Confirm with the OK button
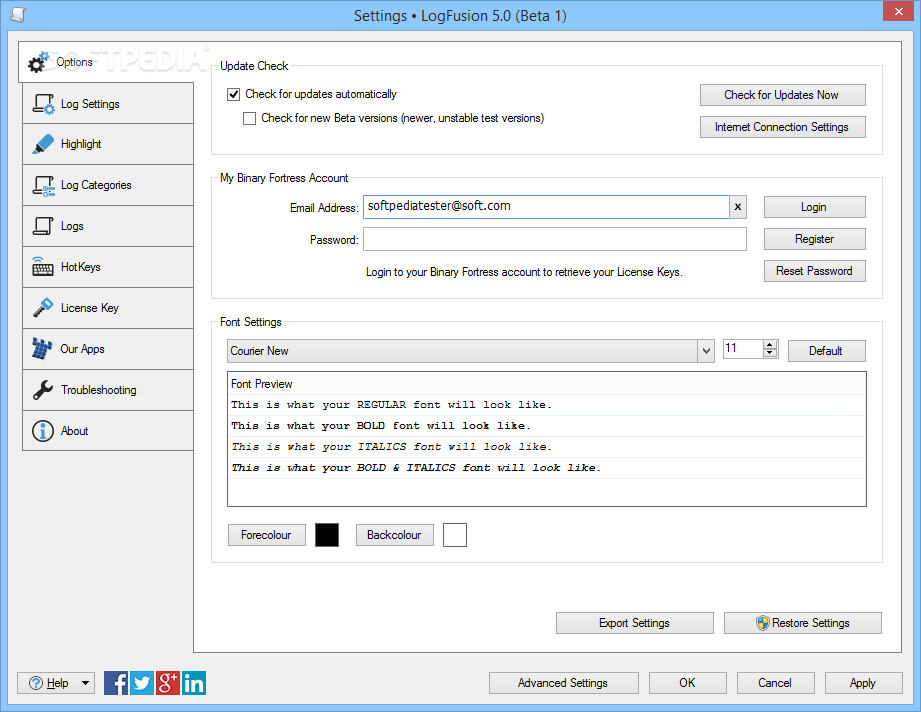The width and height of the screenshot is (921, 712). [x=687, y=683]
